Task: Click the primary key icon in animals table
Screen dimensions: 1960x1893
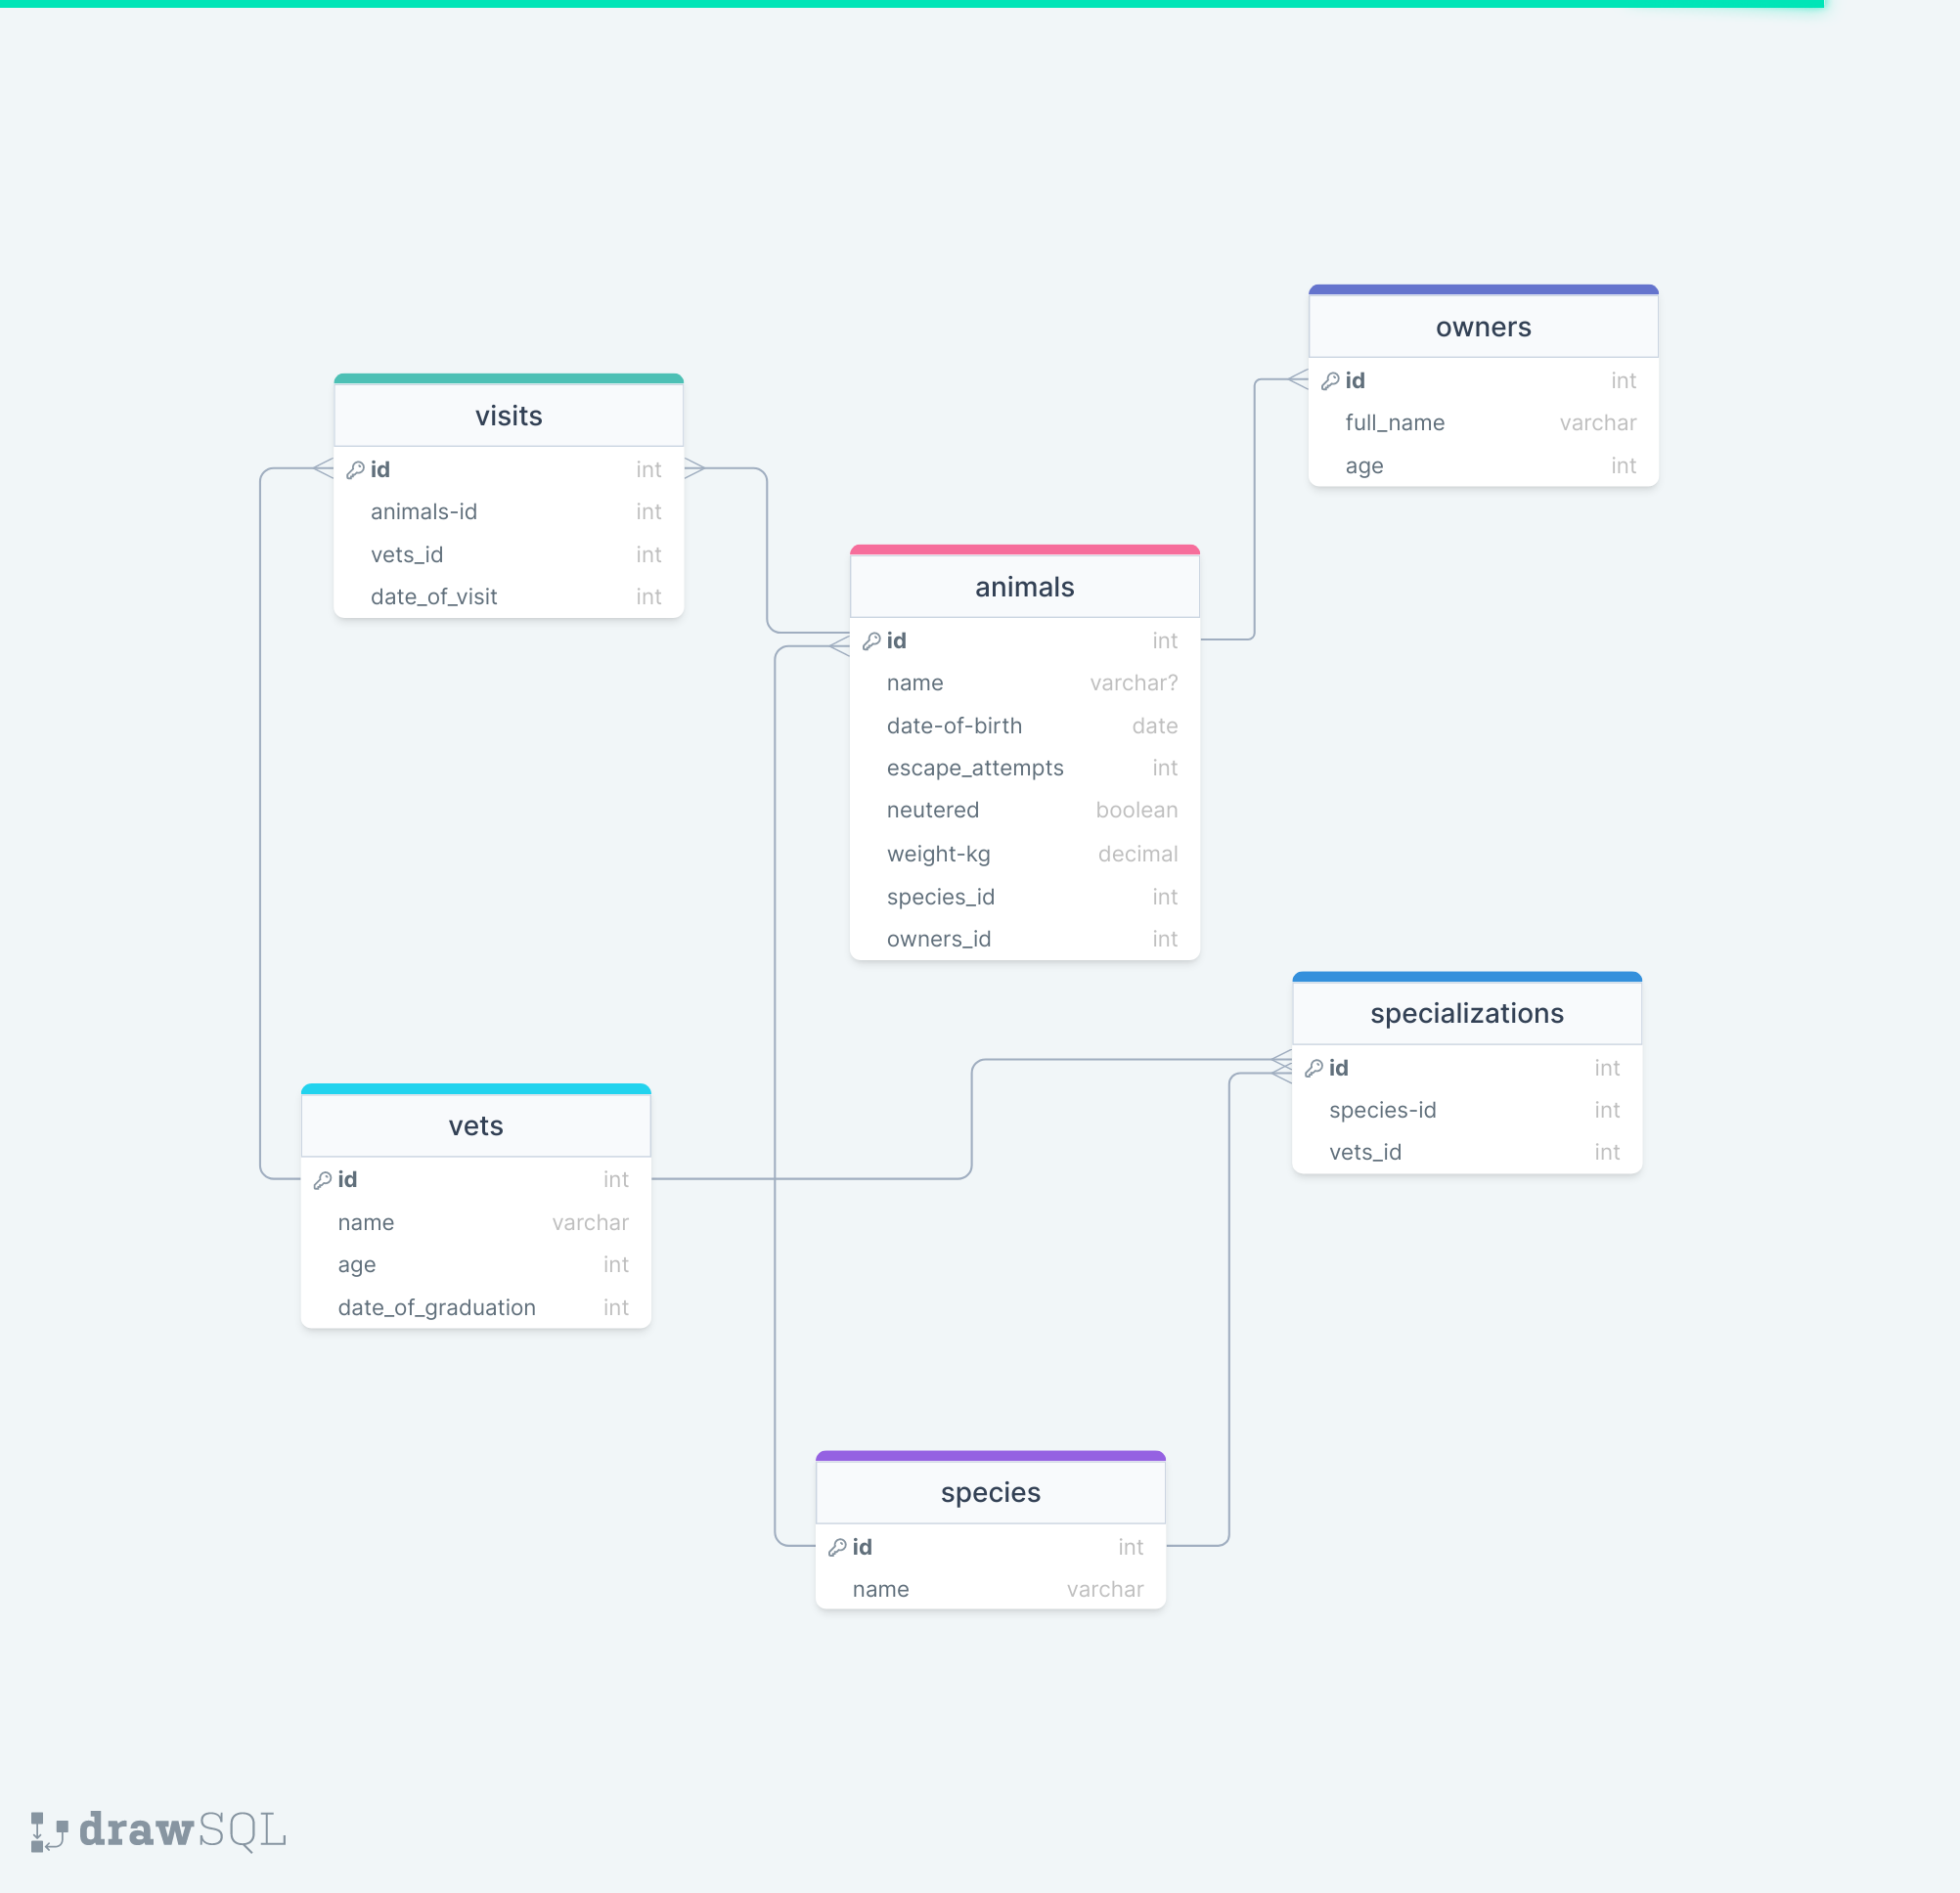Action: click(871, 641)
